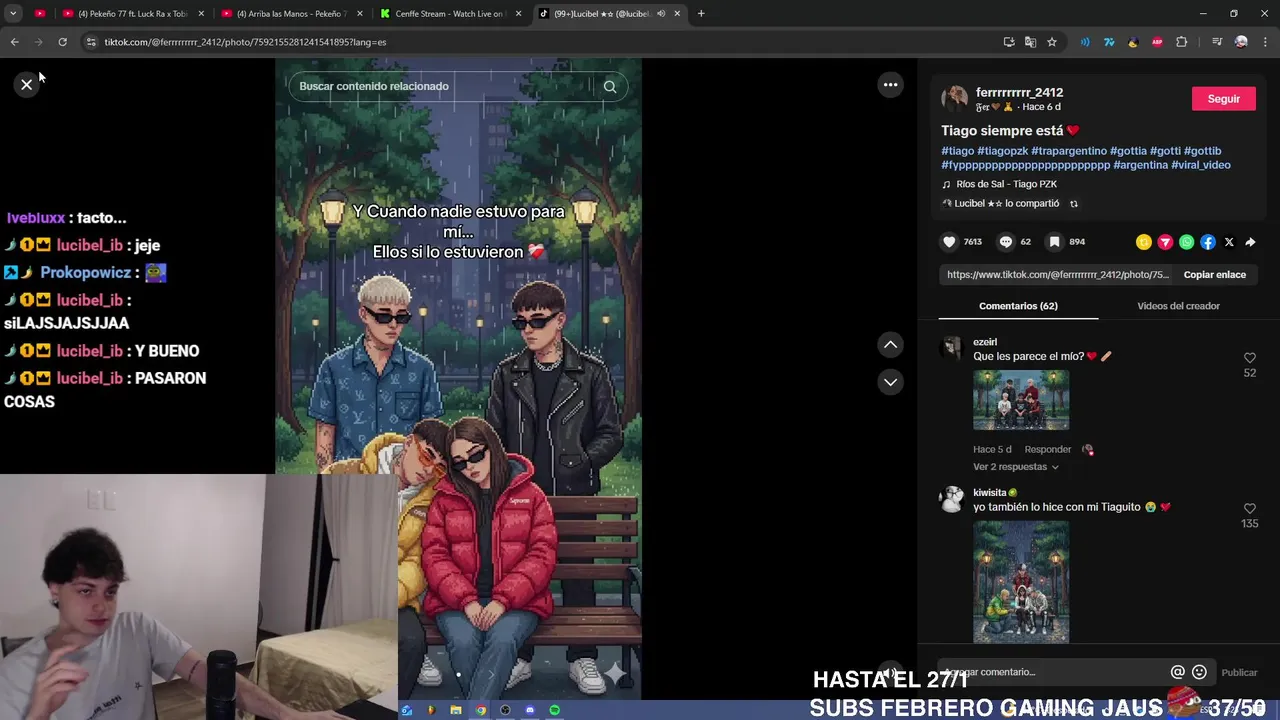The height and width of the screenshot is (720, 1280).
Task: Open ezeirl commenter username
Action: [x=985, y=342]
